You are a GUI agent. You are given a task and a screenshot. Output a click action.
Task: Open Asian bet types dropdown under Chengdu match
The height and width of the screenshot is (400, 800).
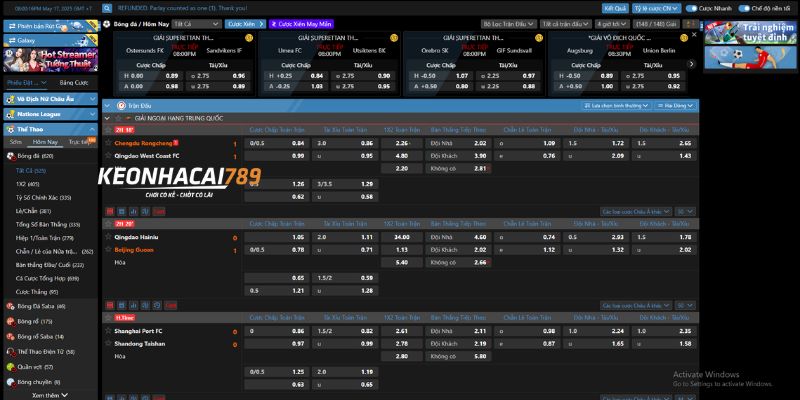[637, 211]
